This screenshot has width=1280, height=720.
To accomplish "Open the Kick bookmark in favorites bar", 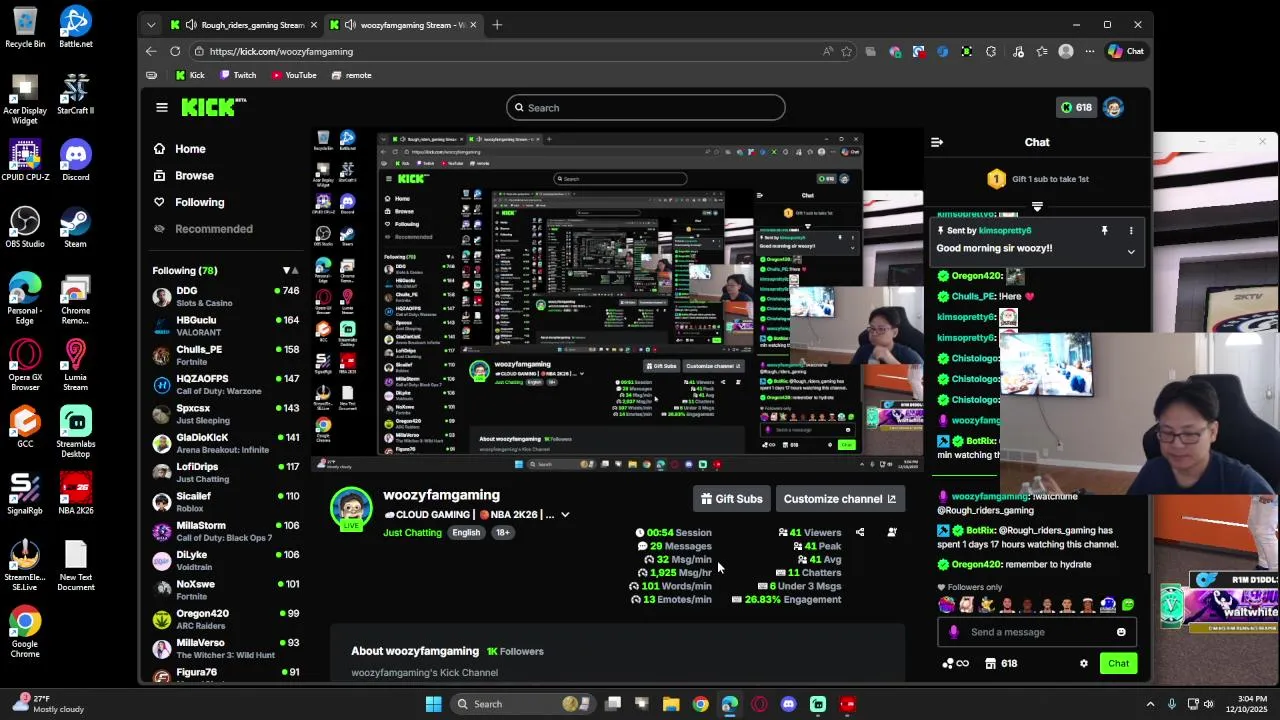I will (189, 75).
